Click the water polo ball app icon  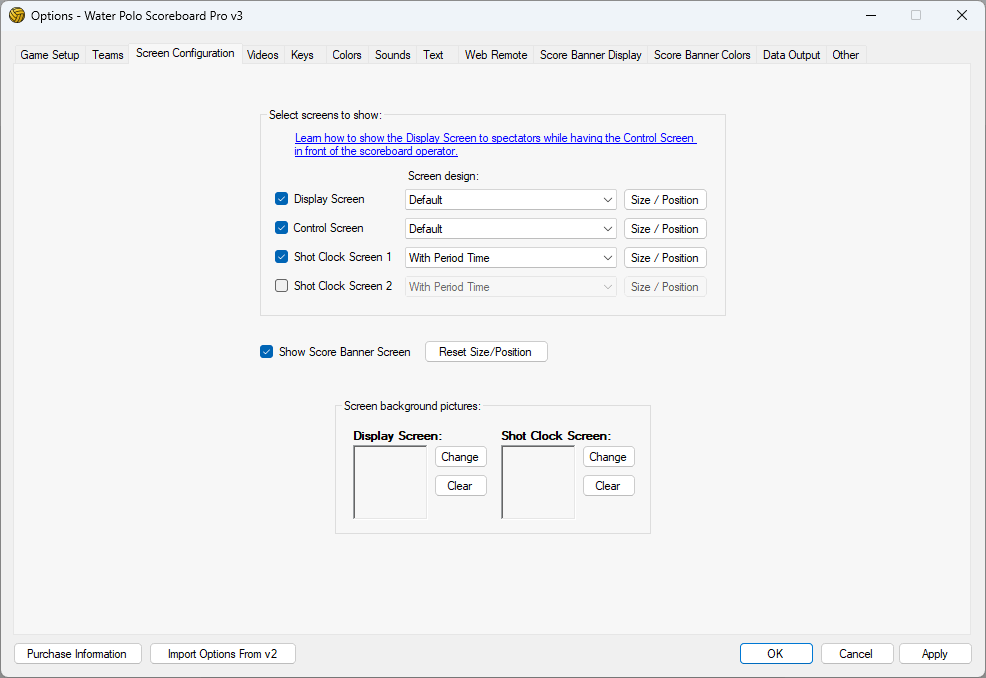coord(17,15)
